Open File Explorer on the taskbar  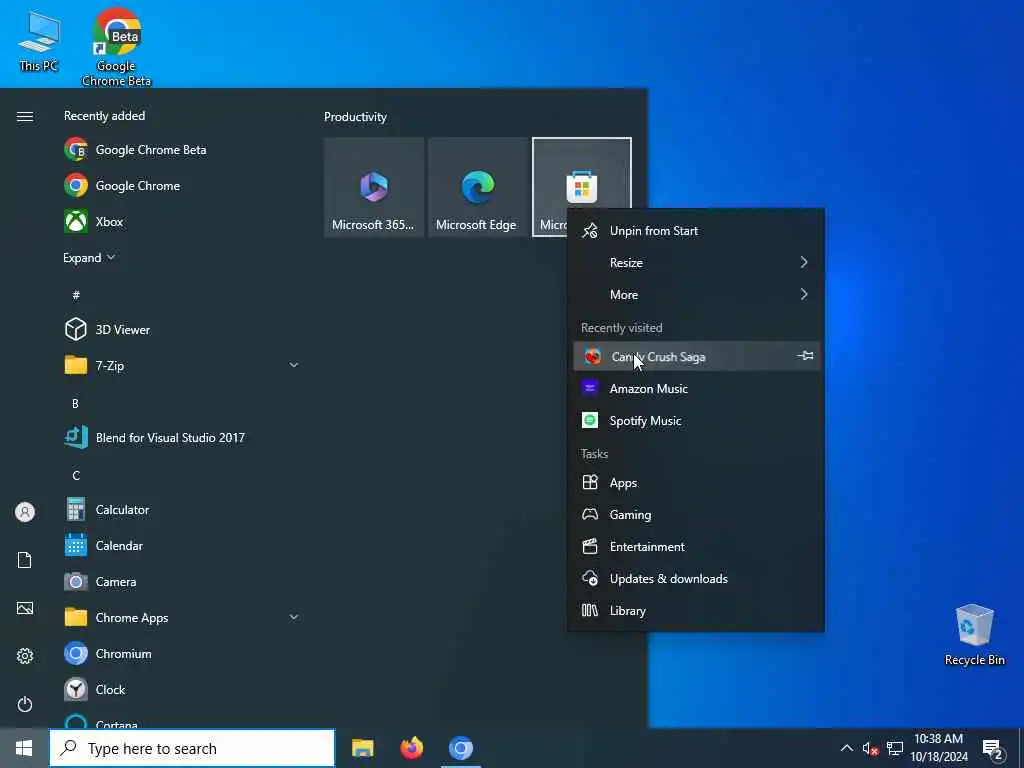[362, 748]
